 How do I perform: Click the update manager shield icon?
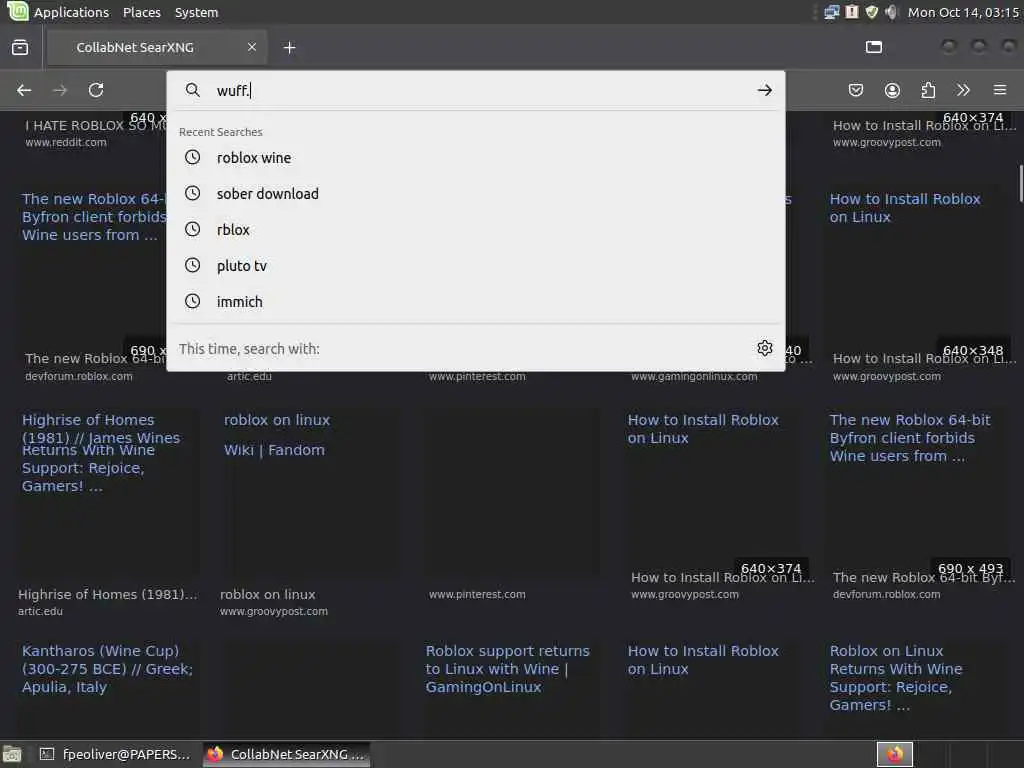point(871,12)
